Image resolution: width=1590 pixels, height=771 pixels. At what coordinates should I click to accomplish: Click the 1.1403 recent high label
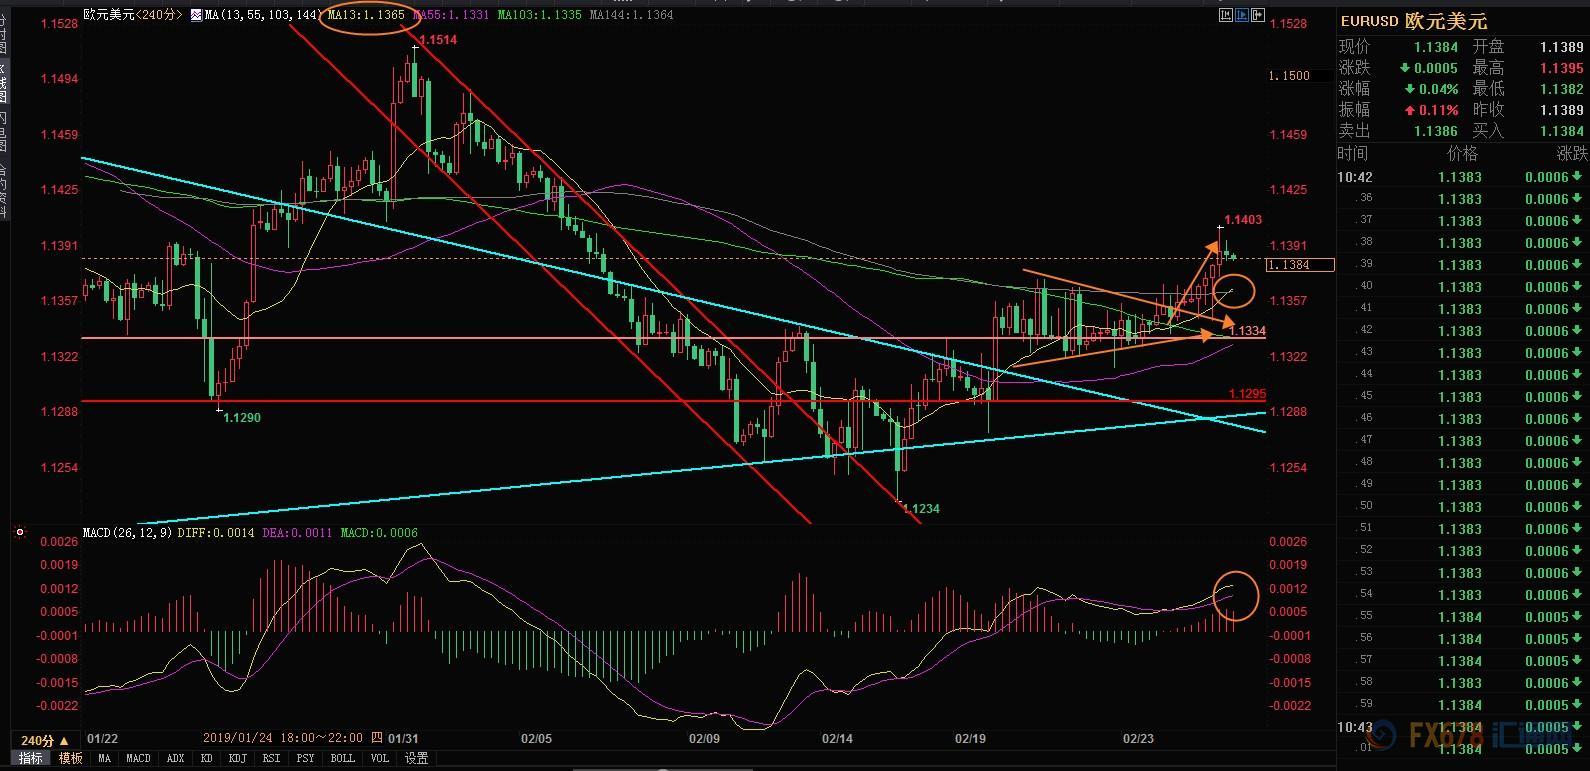click(1243, 220)
